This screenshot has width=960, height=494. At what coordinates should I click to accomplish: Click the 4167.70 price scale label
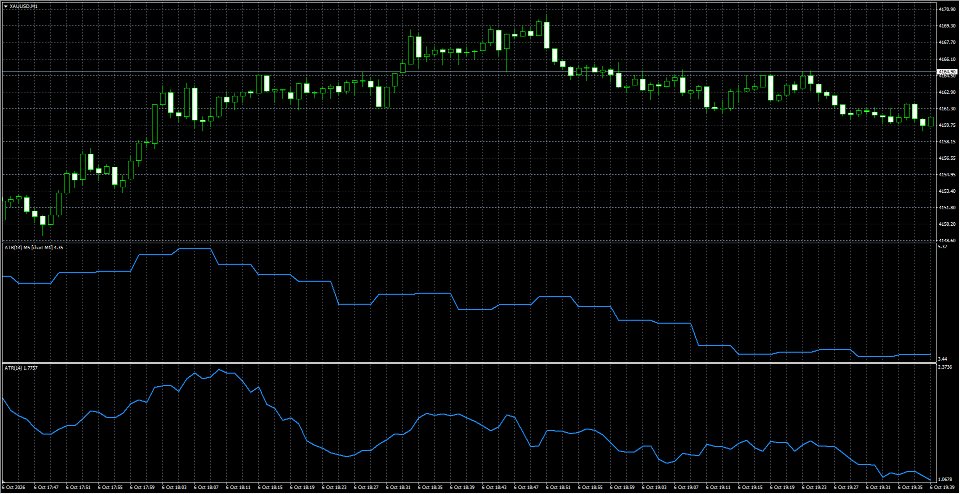tap(947, 43)
